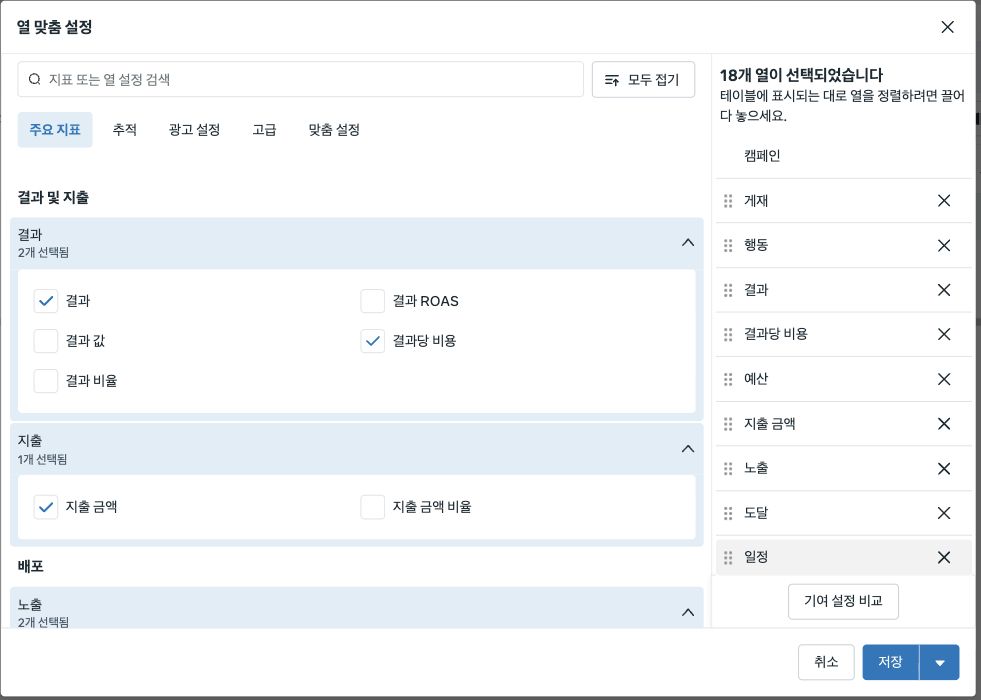The width and height of the screenshot is (981, 700).
Task: Grab the drag handle for 결과당 비용 column
Action: pyautogui.click(x=728, y=334)
